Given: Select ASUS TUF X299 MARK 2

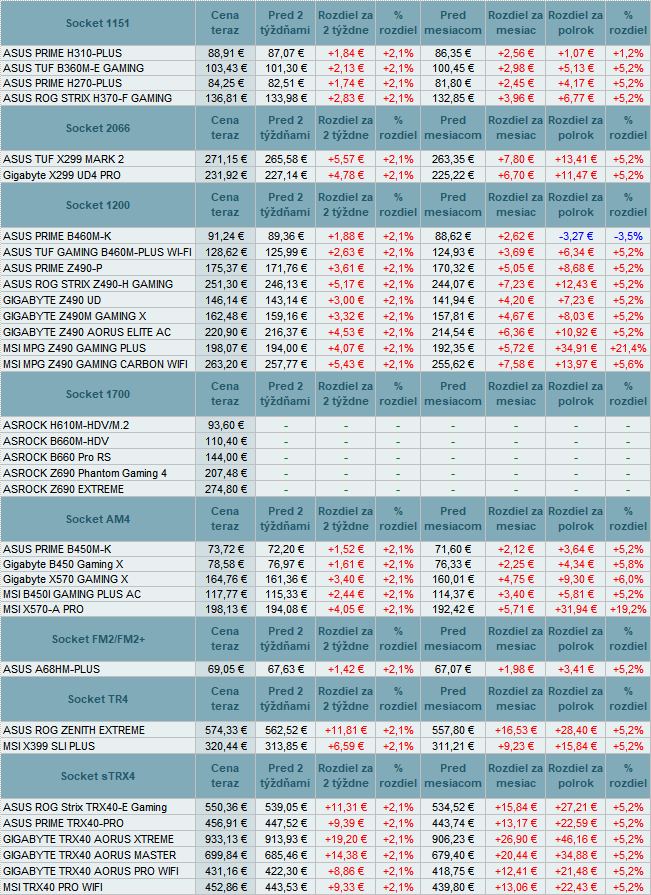Looking at the screenshot, I should [63, 159].
